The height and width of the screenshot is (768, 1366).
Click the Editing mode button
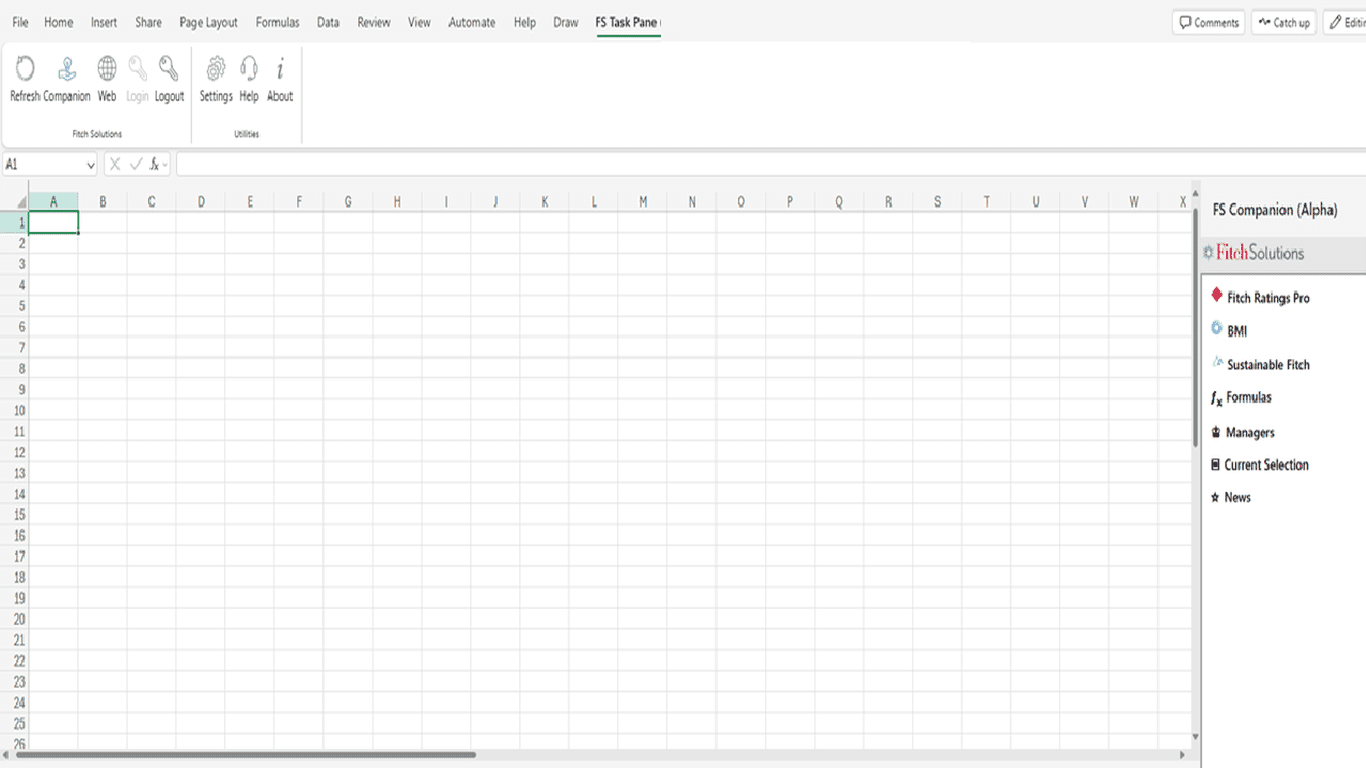pyautogui.click(x=1345, y=23)
